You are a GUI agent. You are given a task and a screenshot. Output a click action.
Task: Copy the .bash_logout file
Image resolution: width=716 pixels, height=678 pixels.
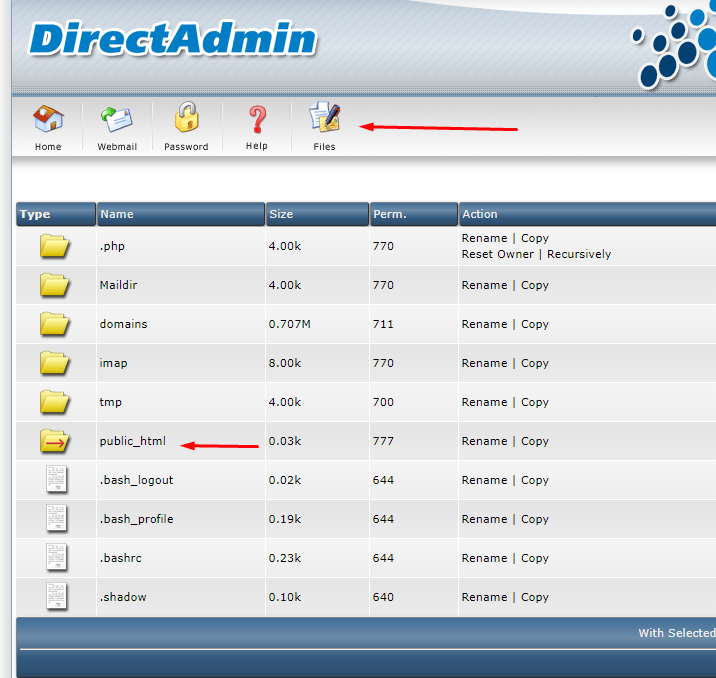535,481
